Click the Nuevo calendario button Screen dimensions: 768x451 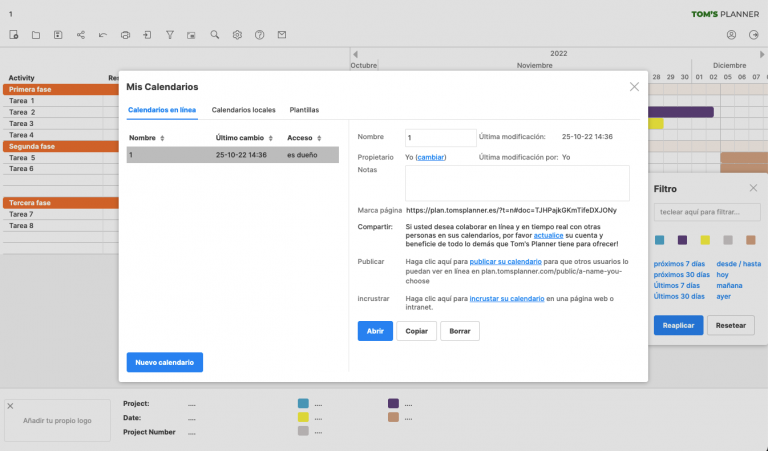click(165, 362)
